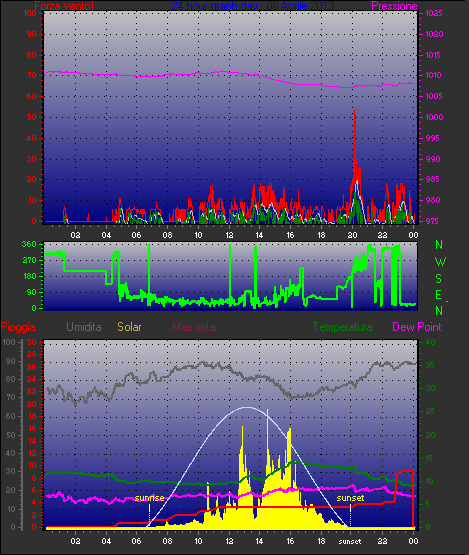Click the red "Pioggia" legend label
This screenshot has height=555, width=469.
click(x=18, y=327)
